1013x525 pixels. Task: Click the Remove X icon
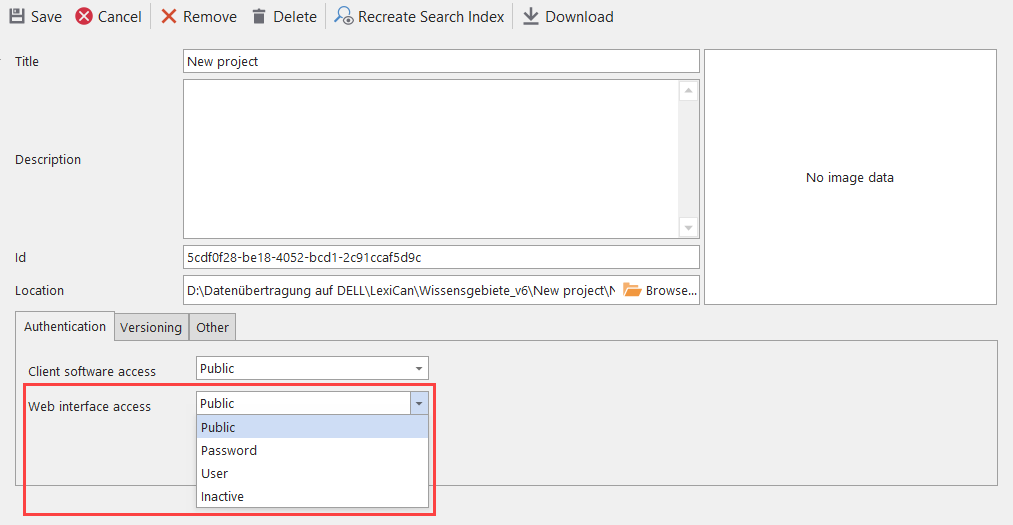tap(169, 17)
